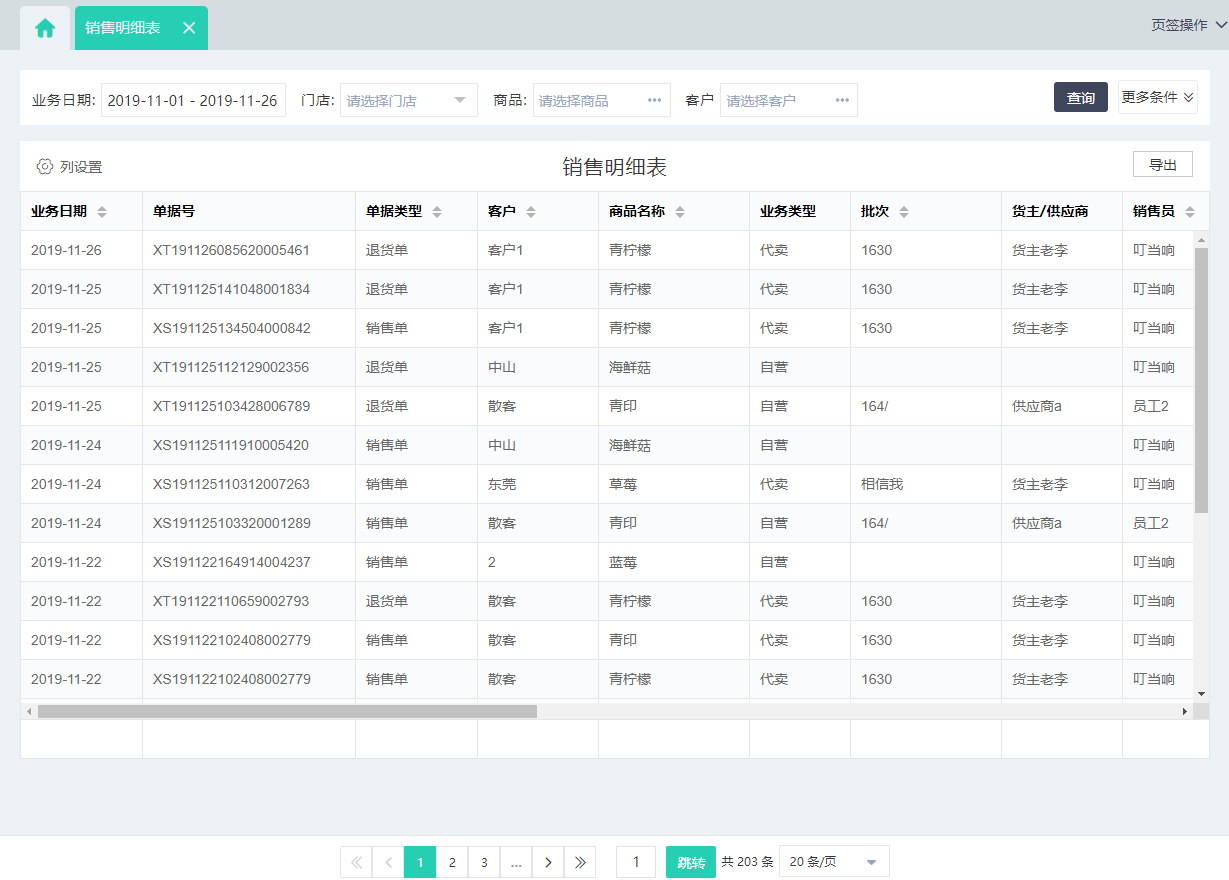Open product picker ellipsis icon in 商品 field
1229x880 pixels.
pyautogui.click(x=654, y=100)
